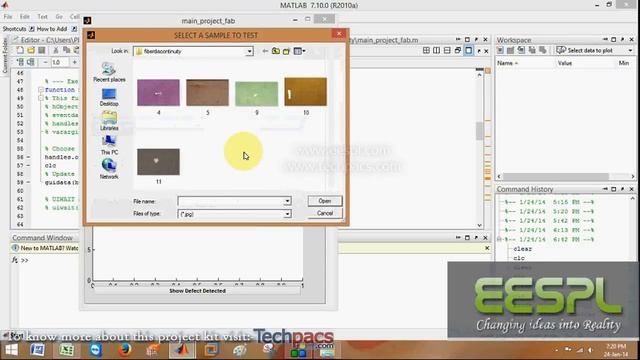640x360 pixels.
Task: Pick the green sample image 9
Action: [x=256, y=94]
